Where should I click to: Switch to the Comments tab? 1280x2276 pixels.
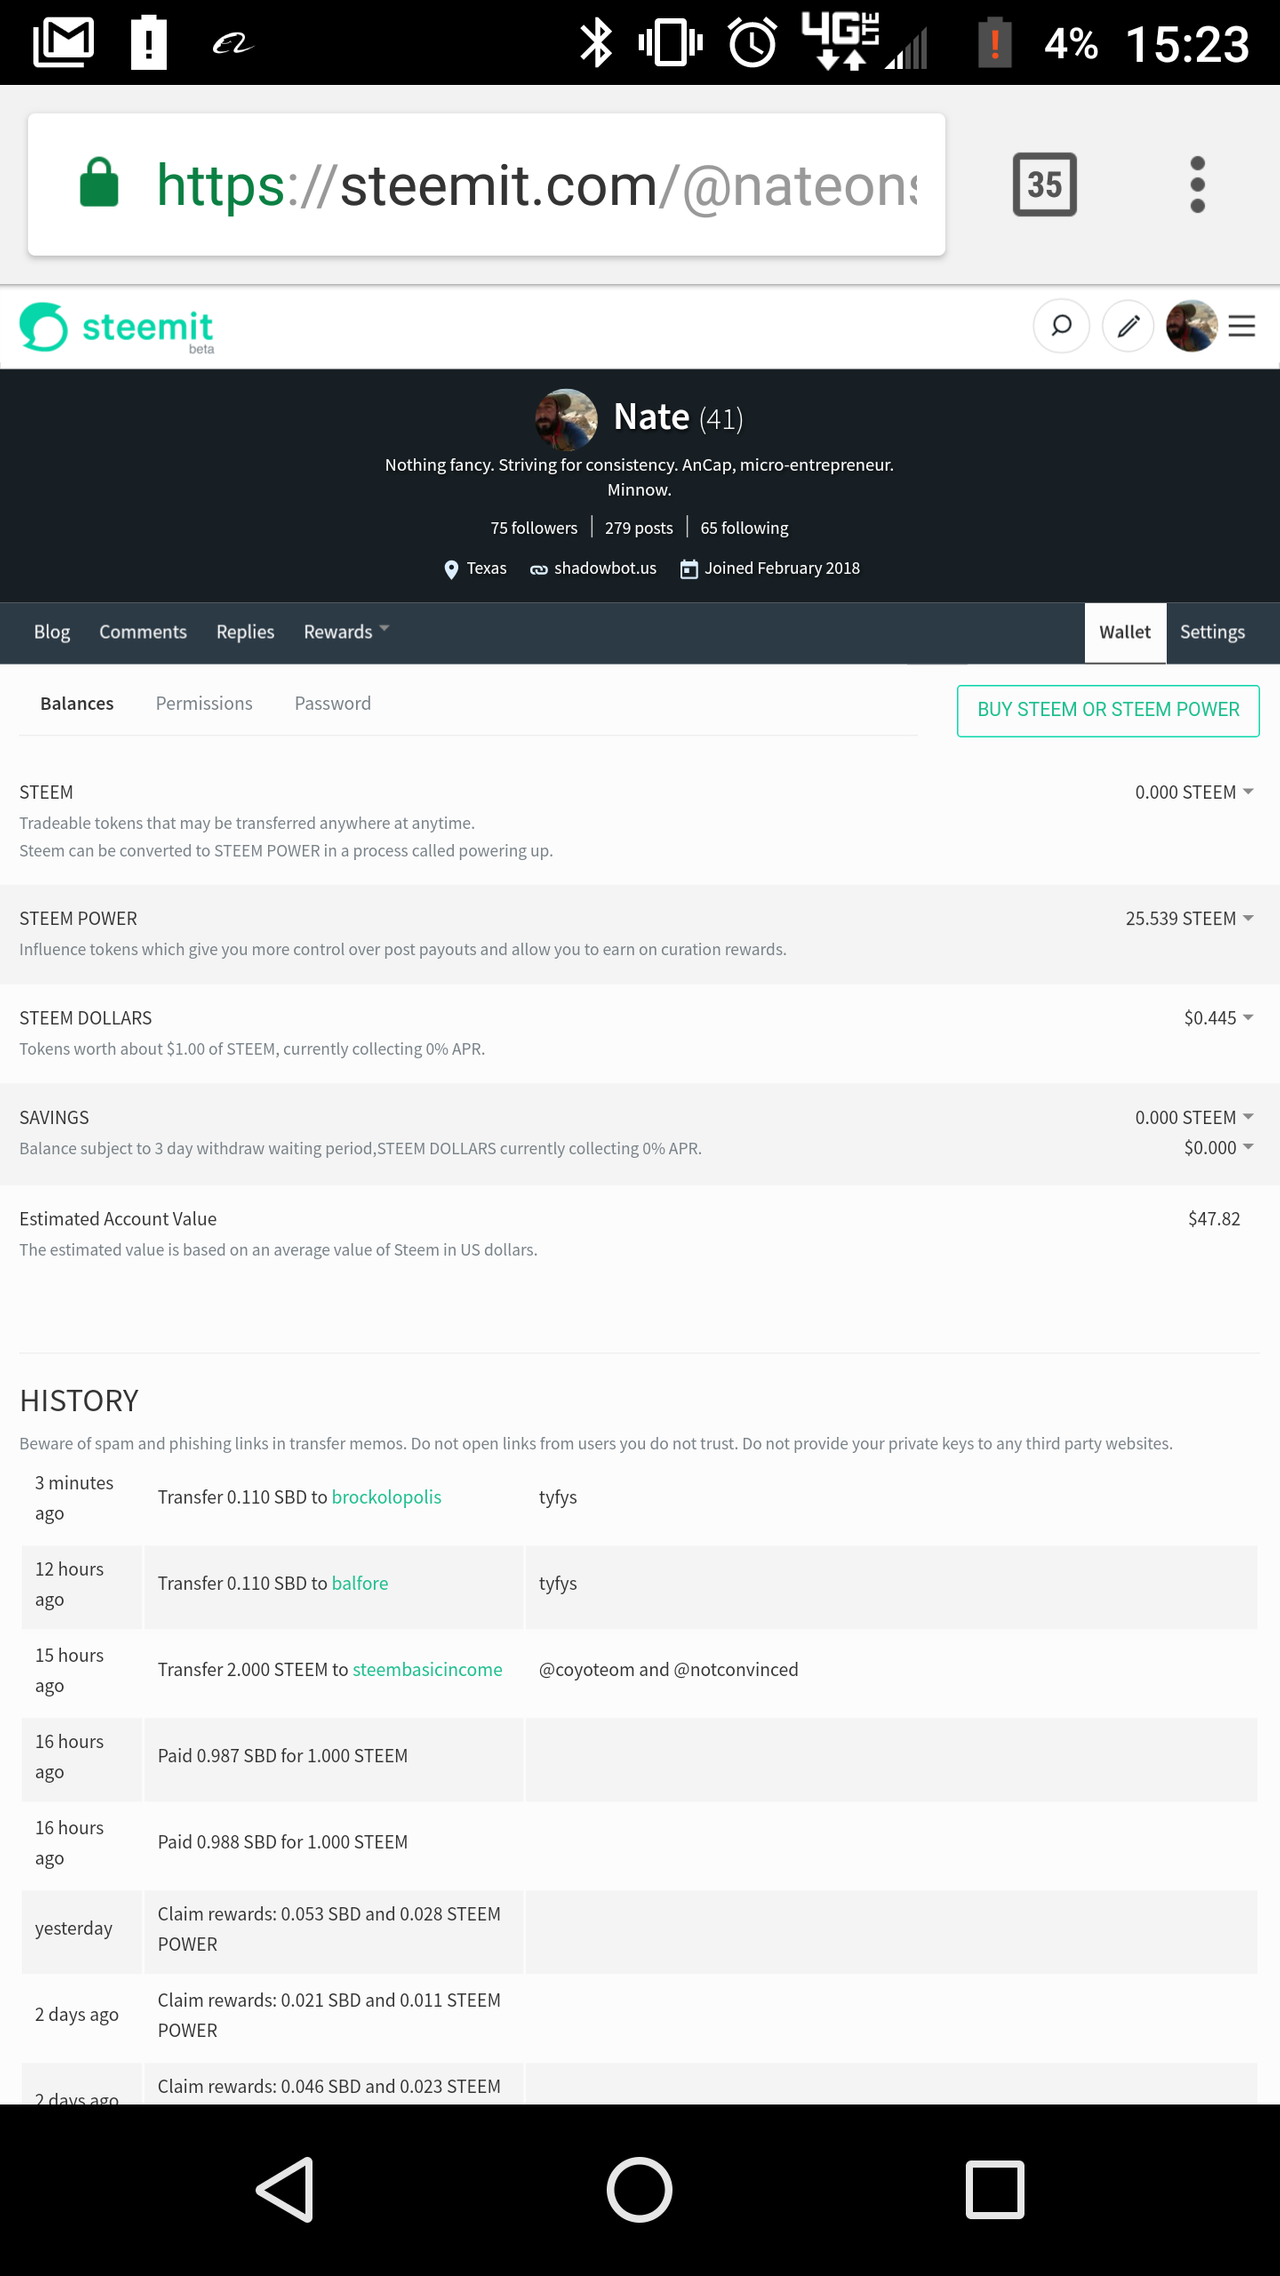[x=143, y=632]
